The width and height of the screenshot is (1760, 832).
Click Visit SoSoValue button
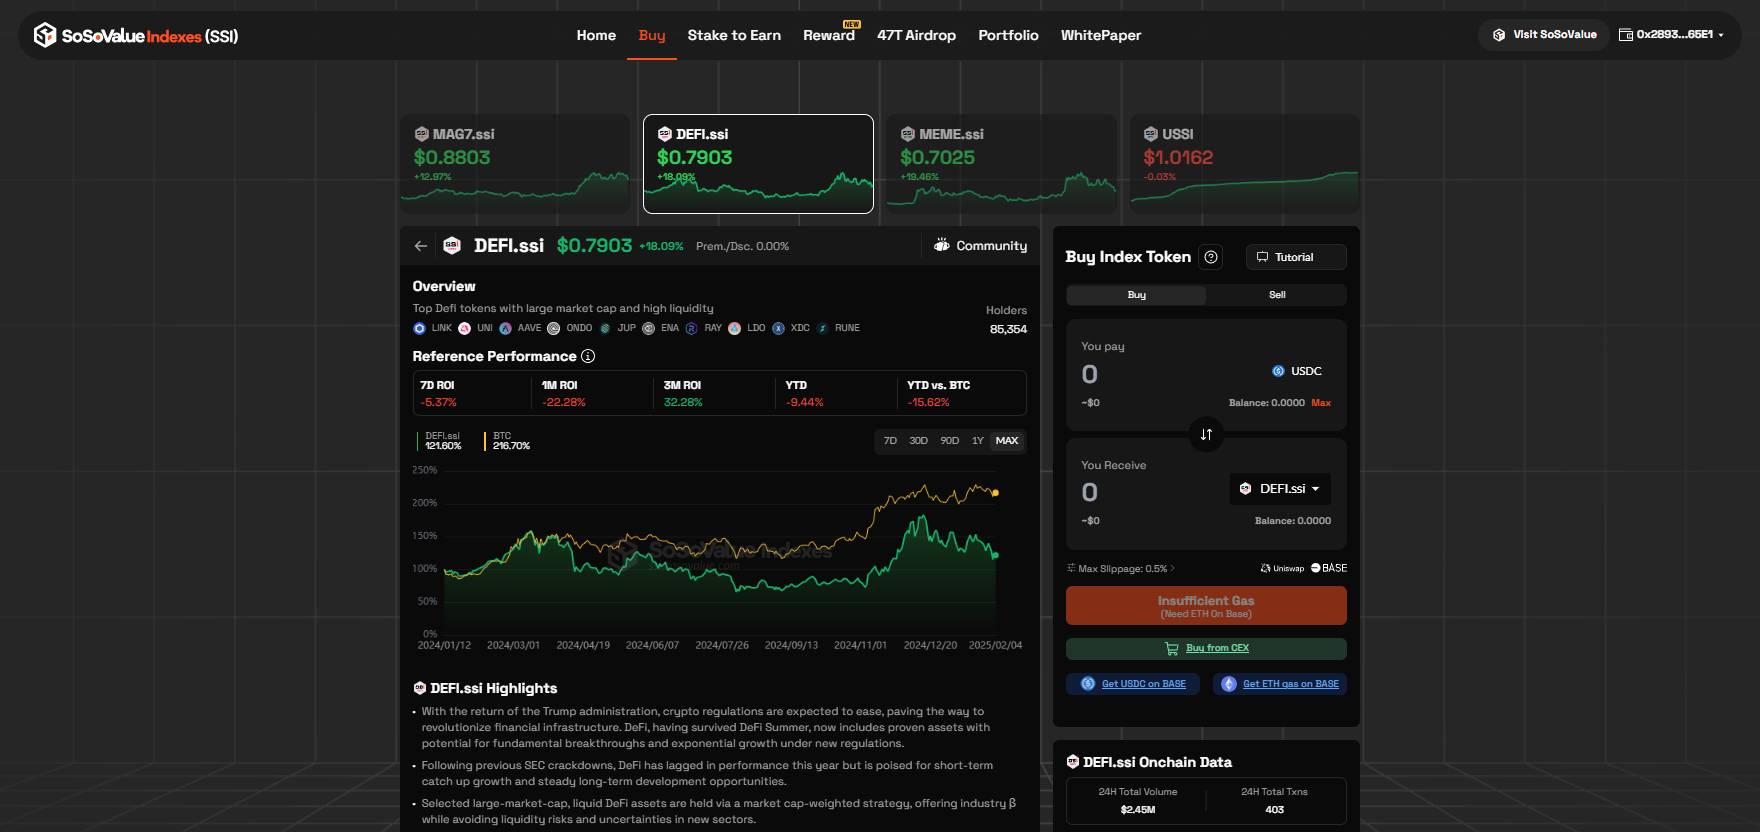1544,34
